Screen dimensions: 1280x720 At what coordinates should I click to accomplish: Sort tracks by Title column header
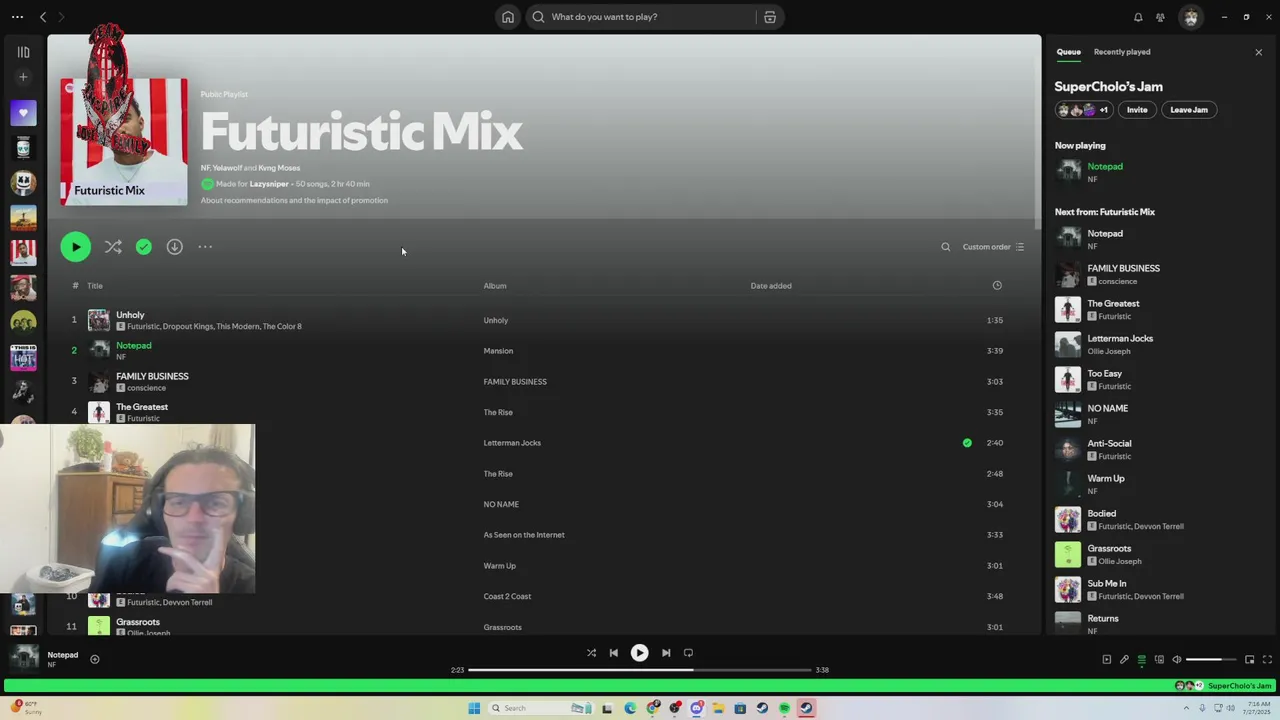[95, 286]
